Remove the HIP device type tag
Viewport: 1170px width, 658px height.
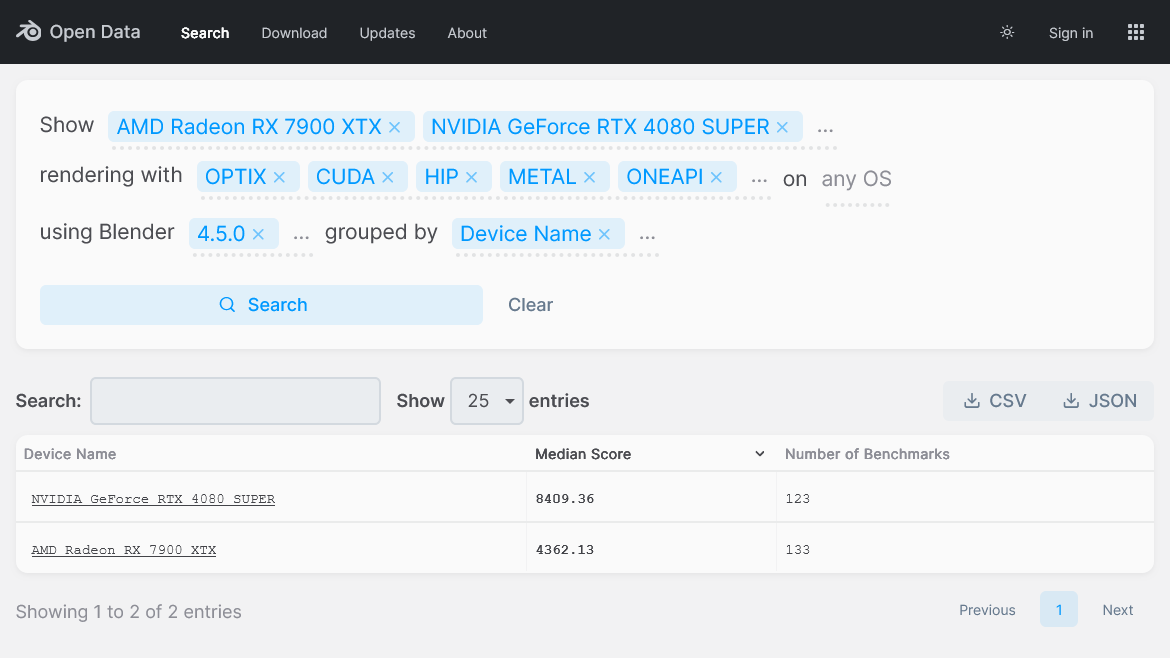(471, 178)
